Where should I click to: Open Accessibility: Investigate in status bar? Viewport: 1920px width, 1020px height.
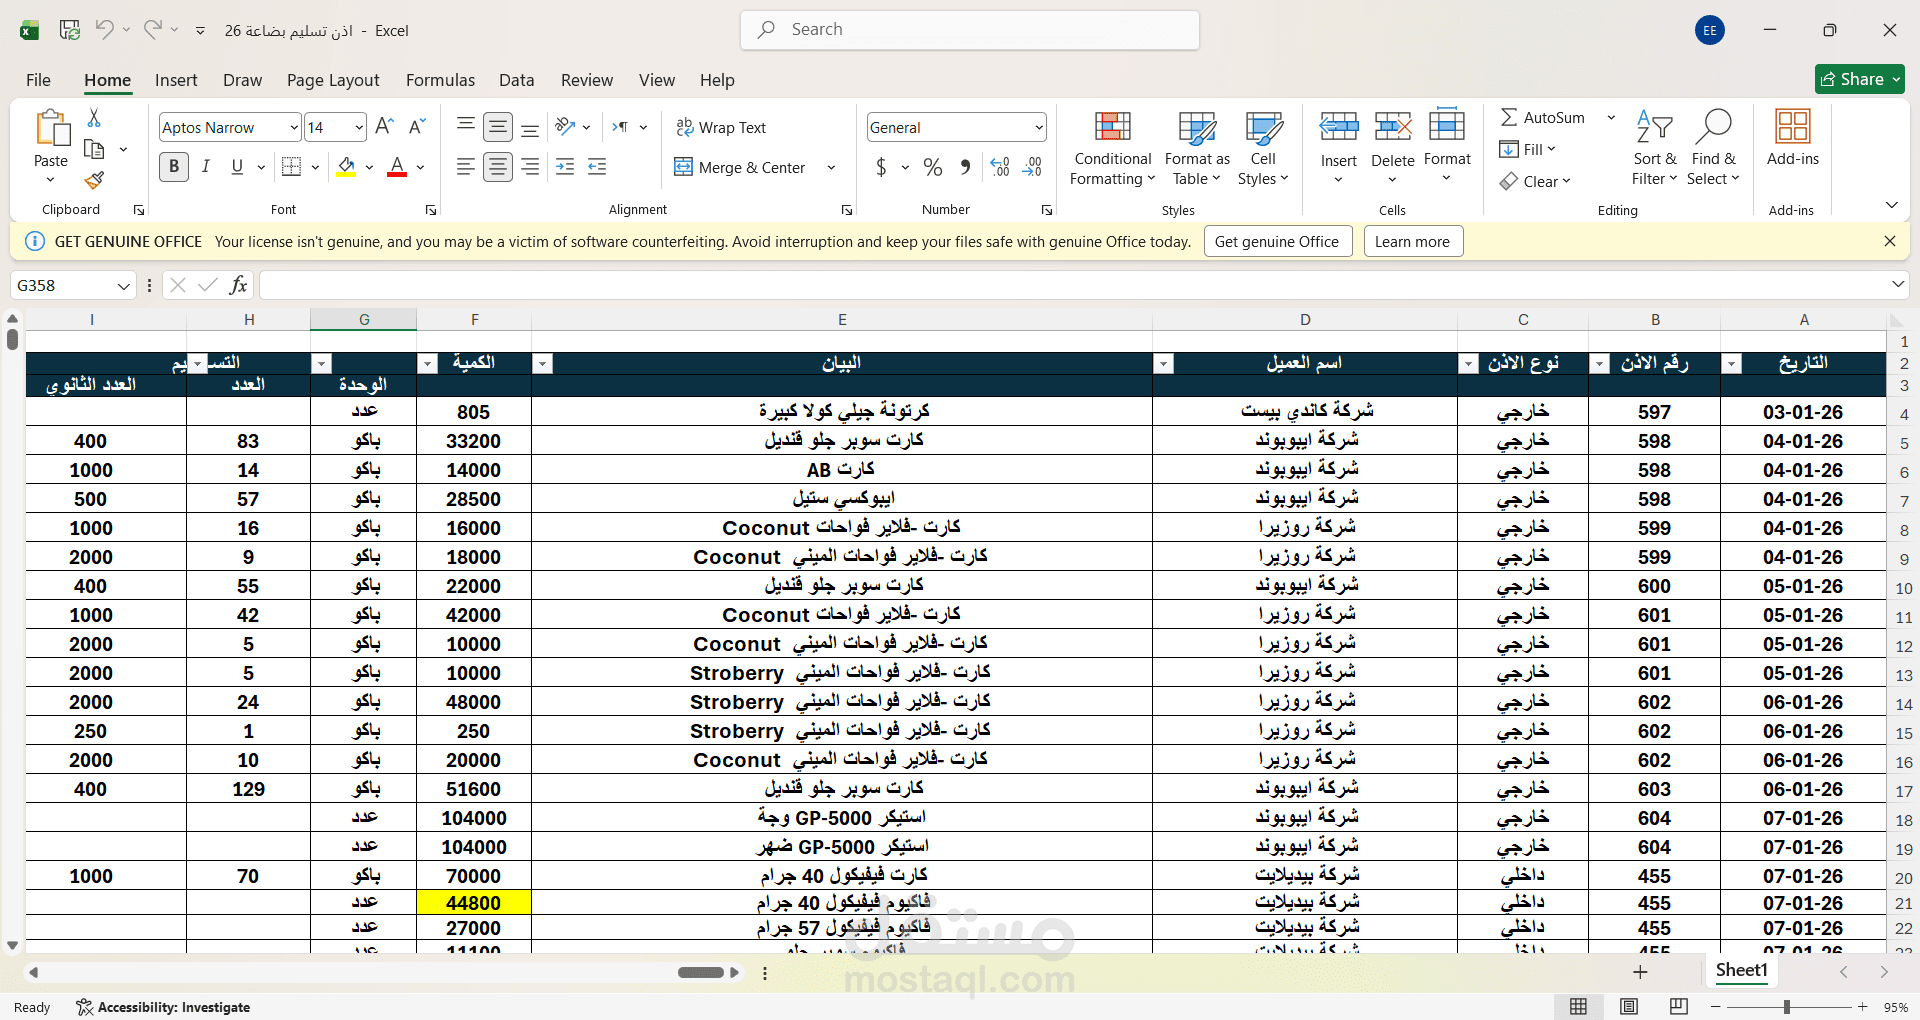pos(163,1007)
